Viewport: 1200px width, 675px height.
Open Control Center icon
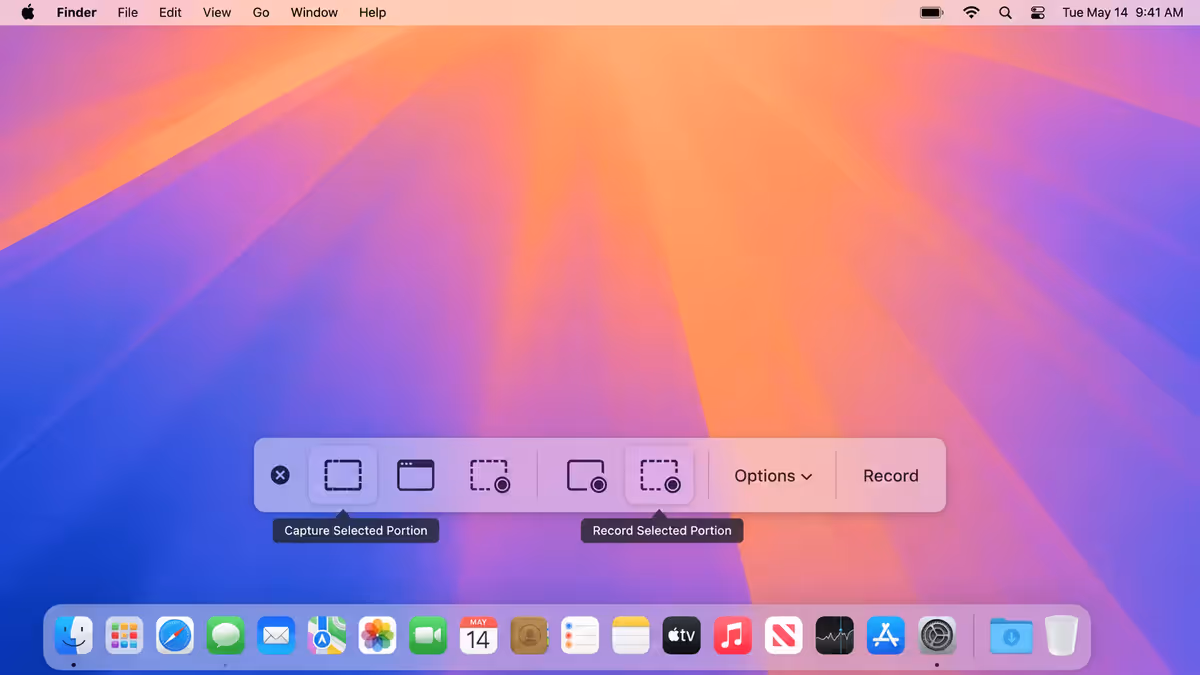pos(1037,12)
